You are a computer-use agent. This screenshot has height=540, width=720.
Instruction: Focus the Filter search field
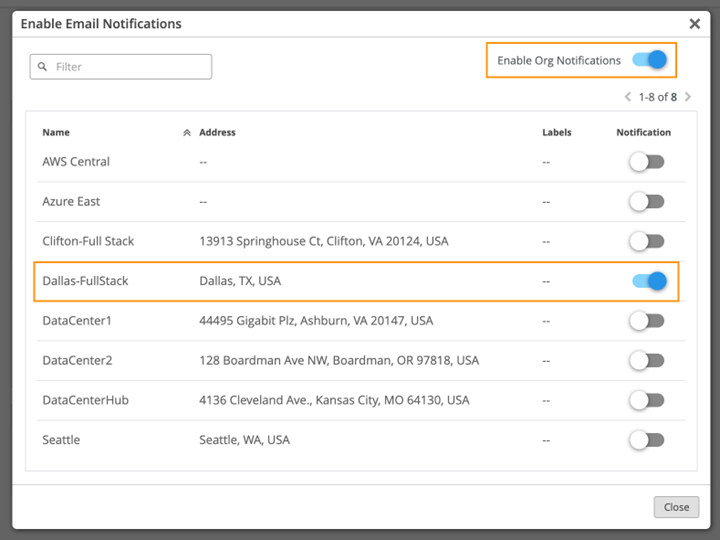(130, 67)
